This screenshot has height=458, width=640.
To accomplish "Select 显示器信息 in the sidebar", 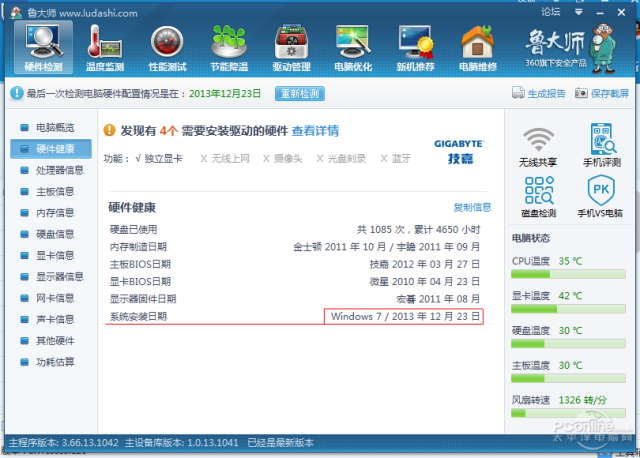I will 51,277.
